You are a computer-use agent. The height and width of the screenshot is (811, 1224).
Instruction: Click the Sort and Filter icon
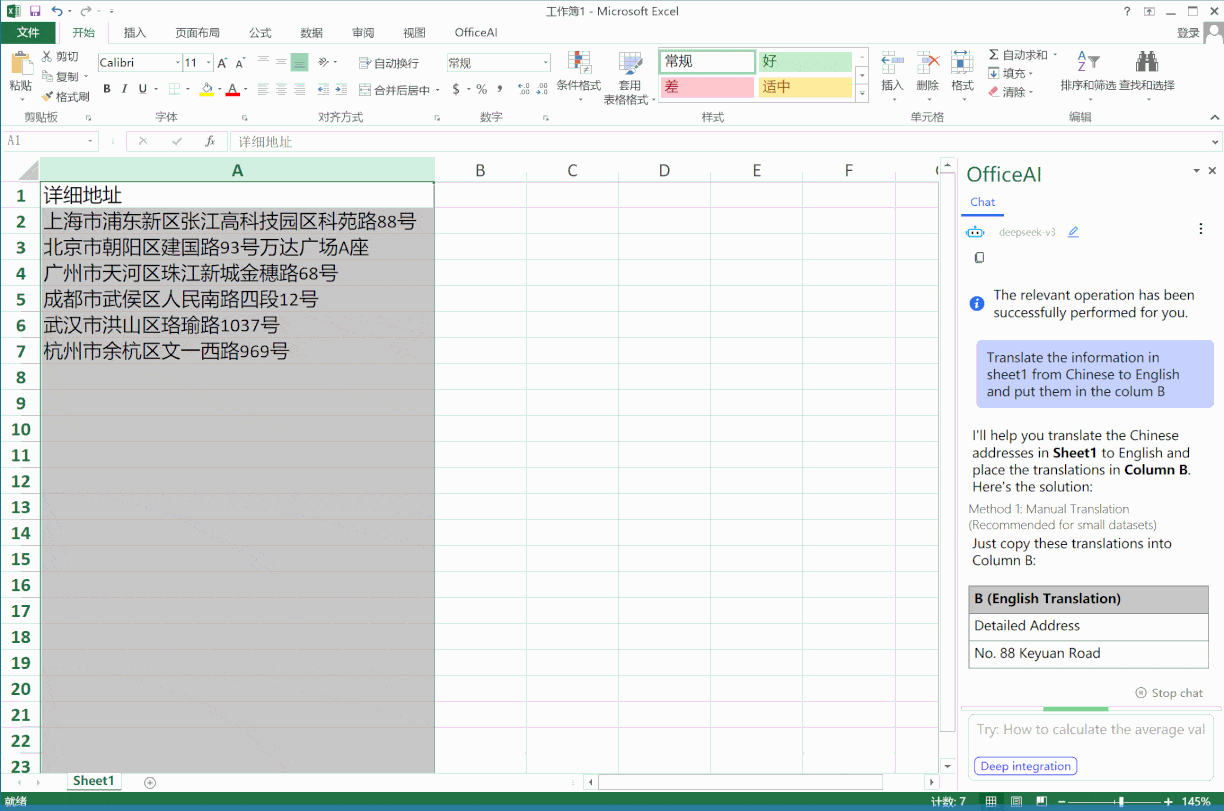click(x=1087, y=63)
